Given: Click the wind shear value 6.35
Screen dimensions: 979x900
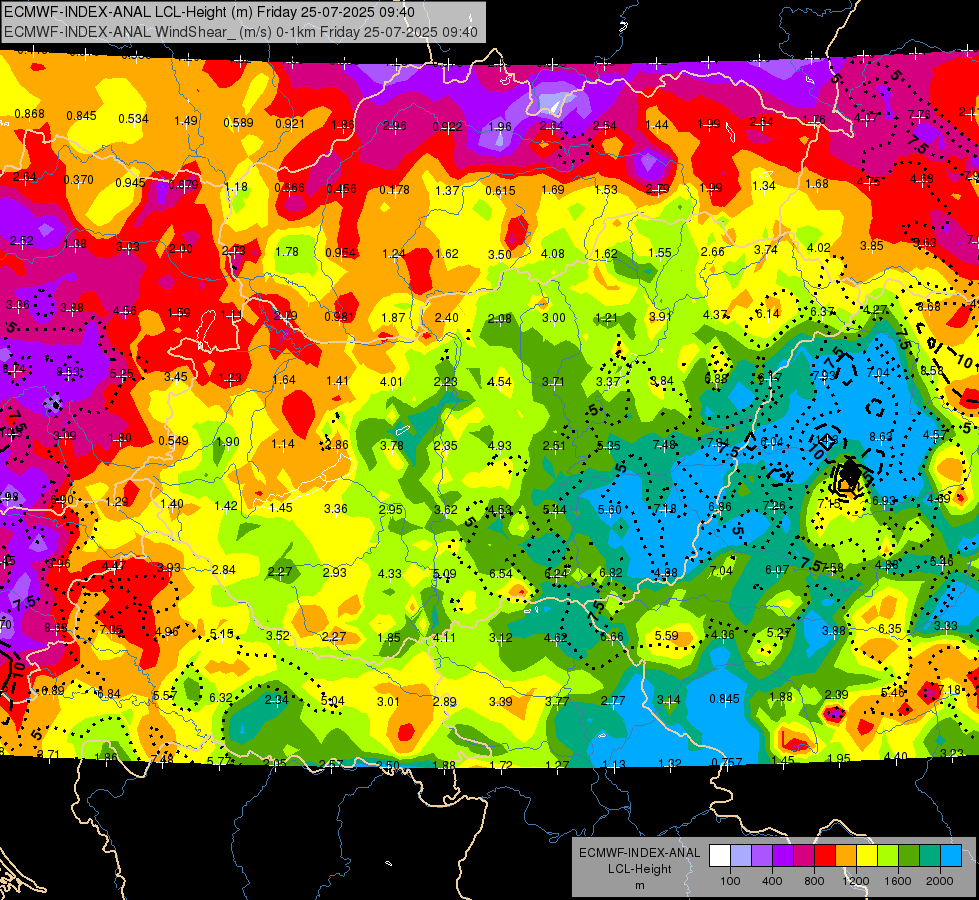Looking at the screenshot, I should click(890, 628).
